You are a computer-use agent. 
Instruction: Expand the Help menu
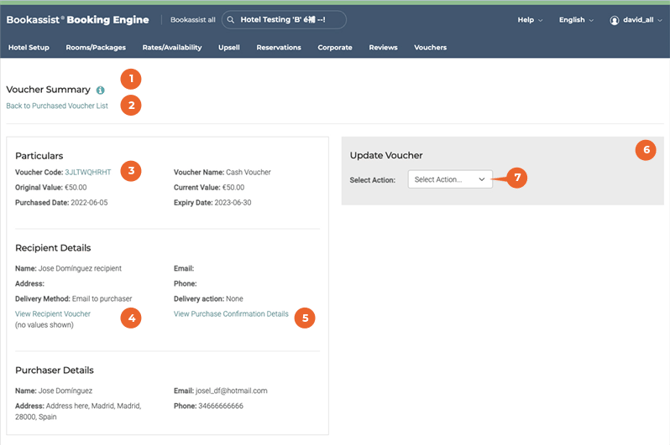click(530, 20)
